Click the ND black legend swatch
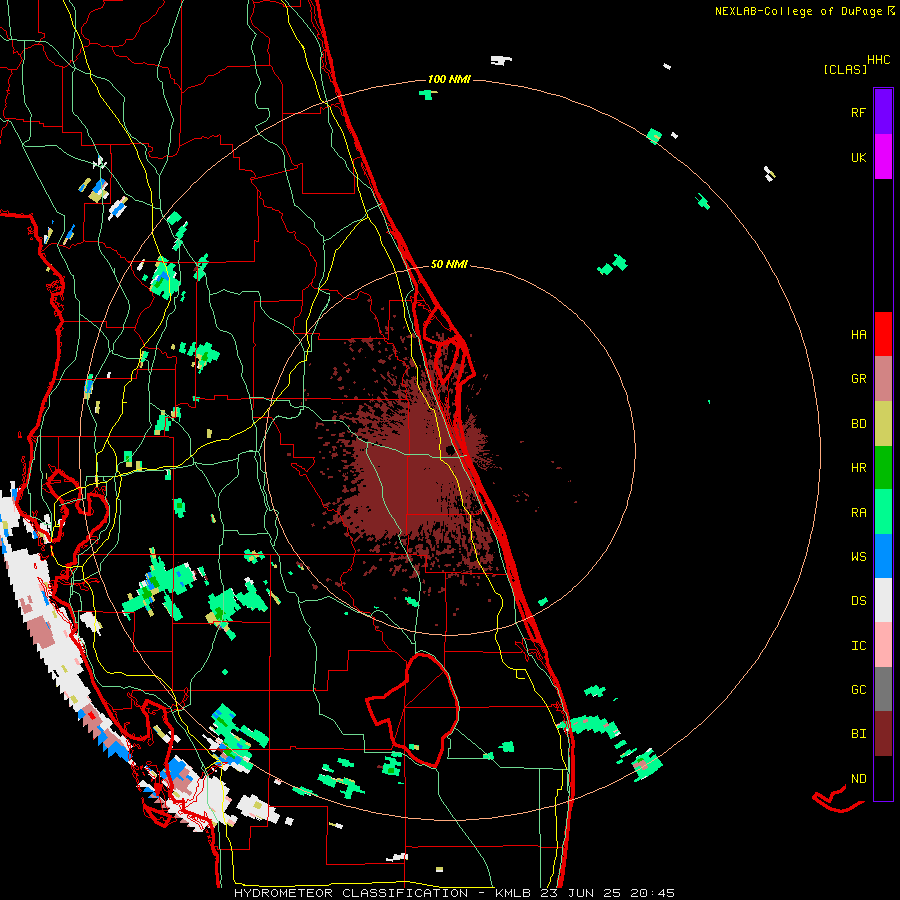Screen dimensions: 900x900 pos(883,778)
